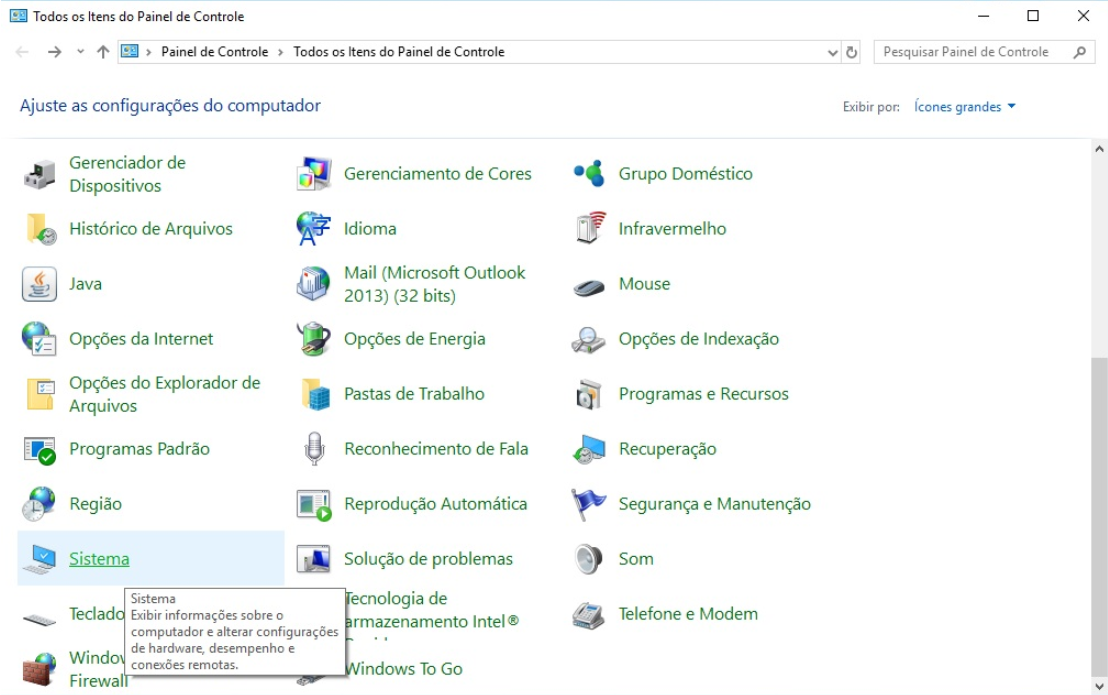The width and height of the screenshot is (1108, 695).
Task: Click the Gerenciador de Dispositivos icon
Action: [40, 174]
